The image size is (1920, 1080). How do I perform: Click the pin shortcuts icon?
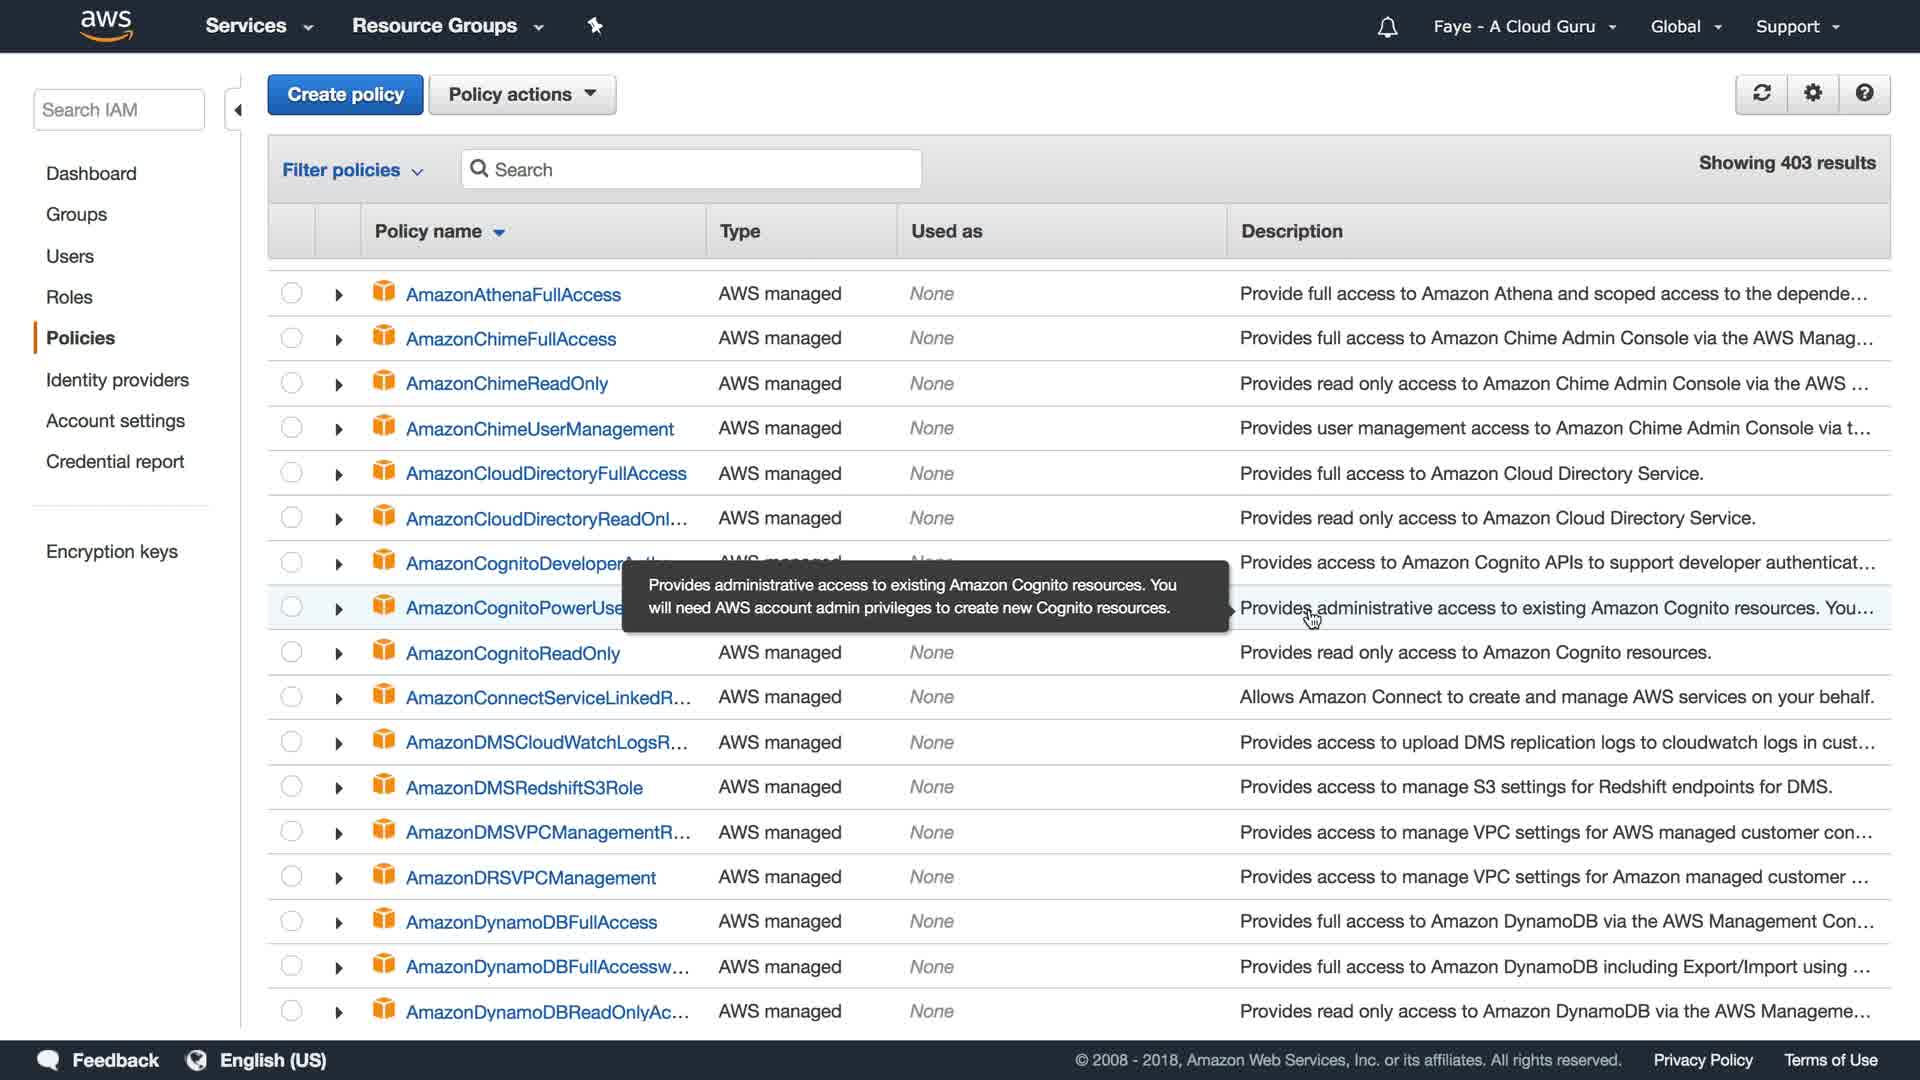point(595,26)
